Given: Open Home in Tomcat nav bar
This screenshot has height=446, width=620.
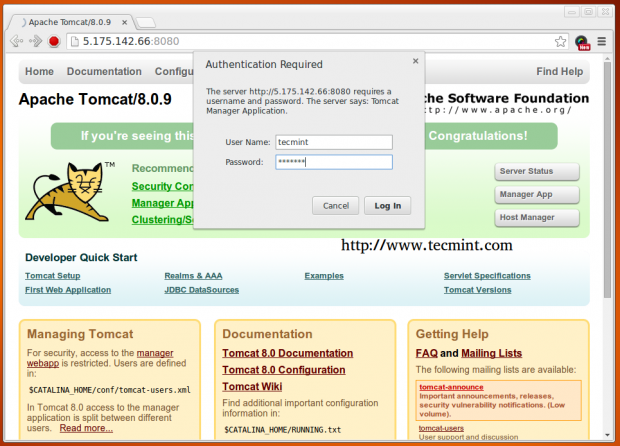Looking at the screenshot, I should coord(39,72).
